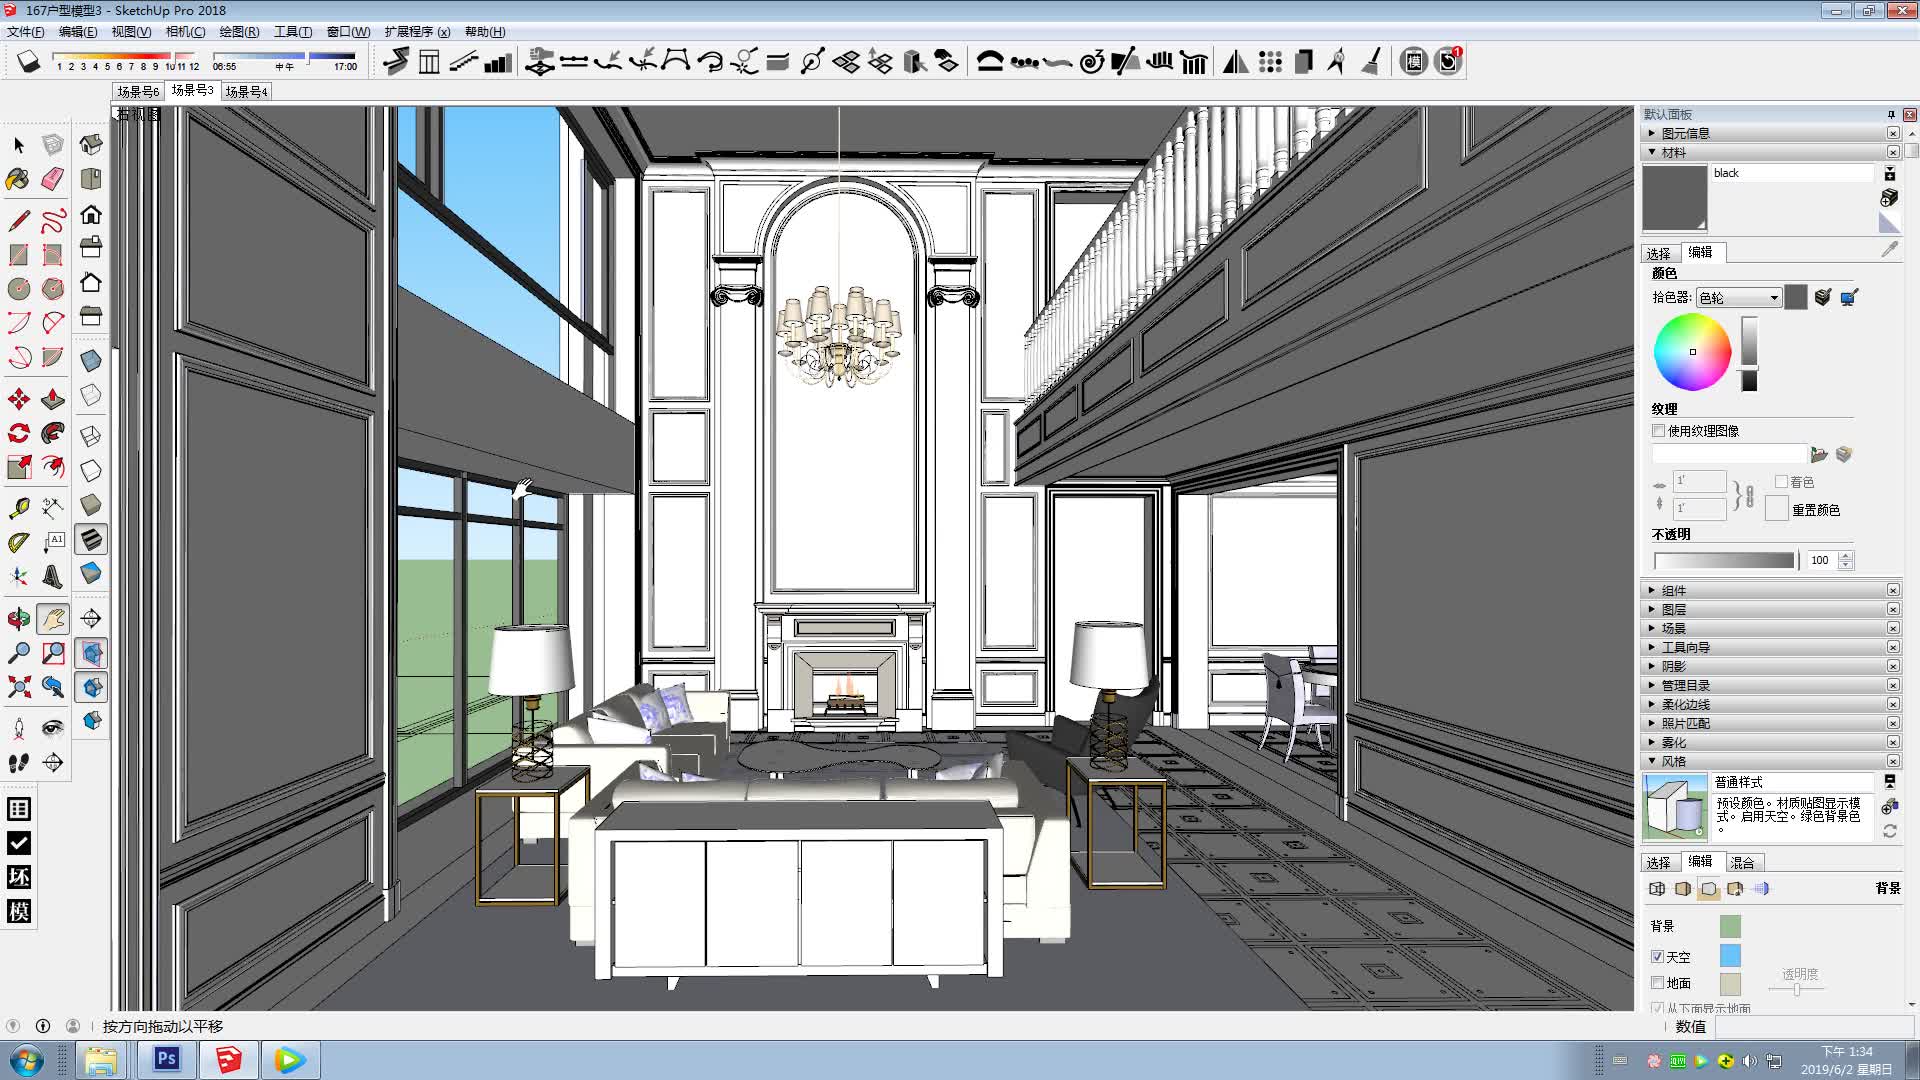This screenshot has height=1080, width=1920.
Task: Click the Zoom Extents tool
Action: [x=18, y=687]
